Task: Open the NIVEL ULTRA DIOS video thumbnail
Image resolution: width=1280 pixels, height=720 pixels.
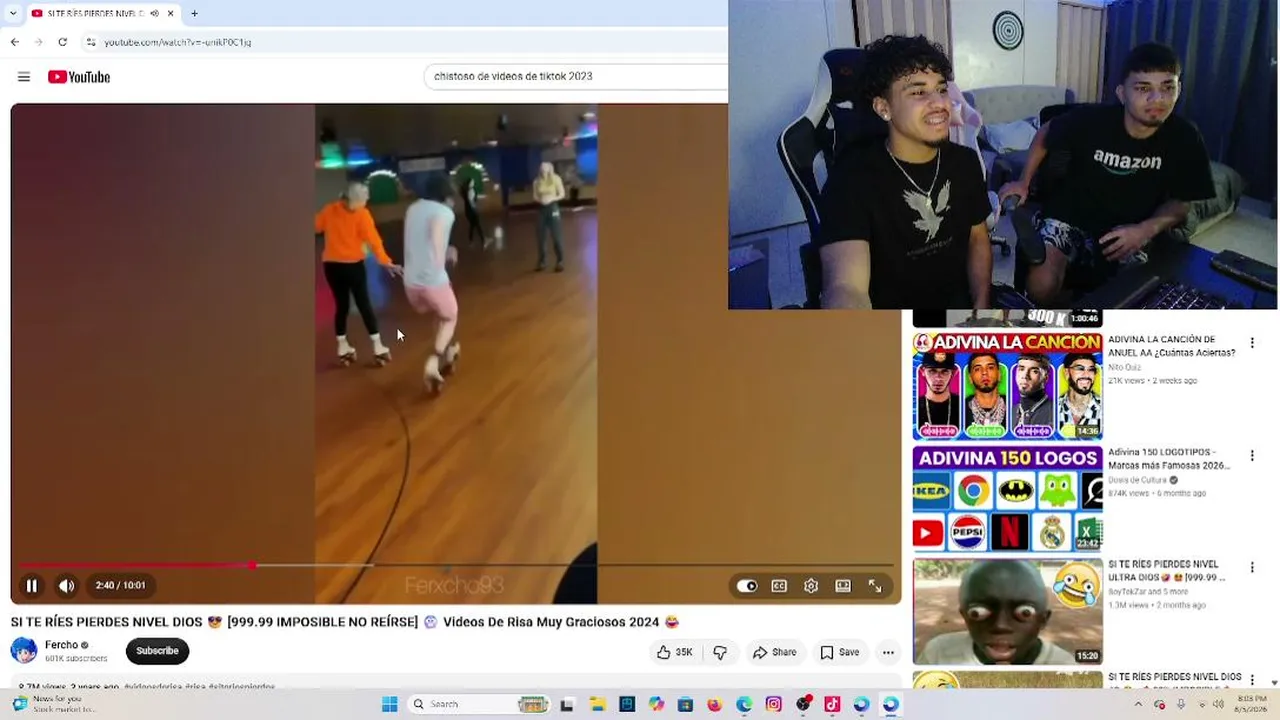Action: (1007, 611)
